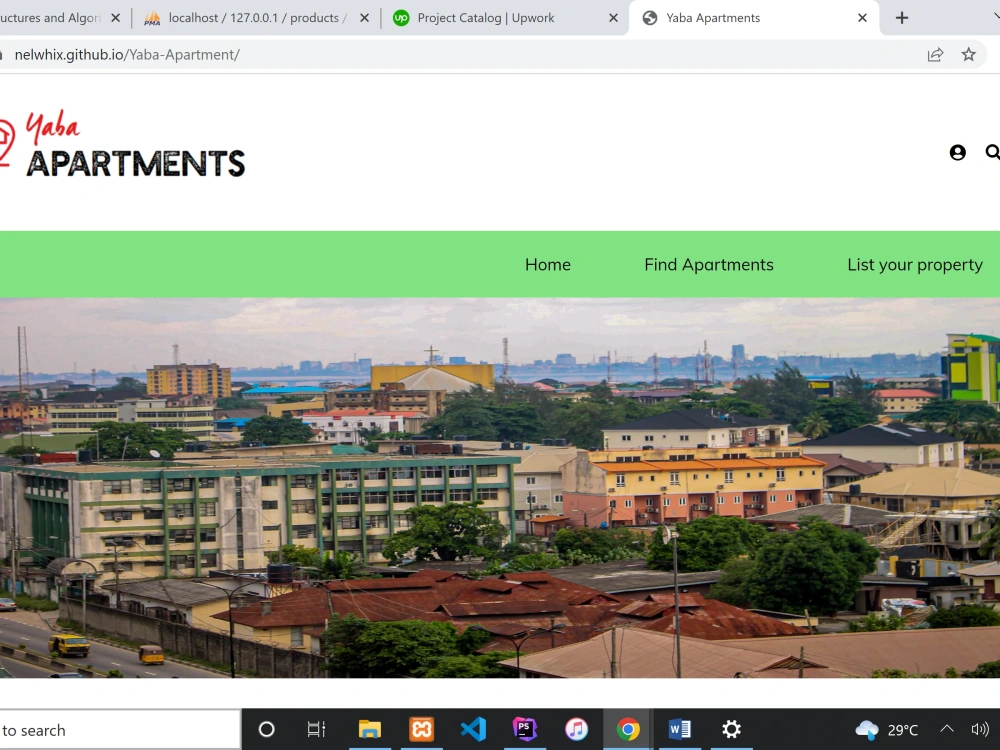Close the Data Structures tab
This screenshot has height=750, width=1000.
click(x=115, y=18)
